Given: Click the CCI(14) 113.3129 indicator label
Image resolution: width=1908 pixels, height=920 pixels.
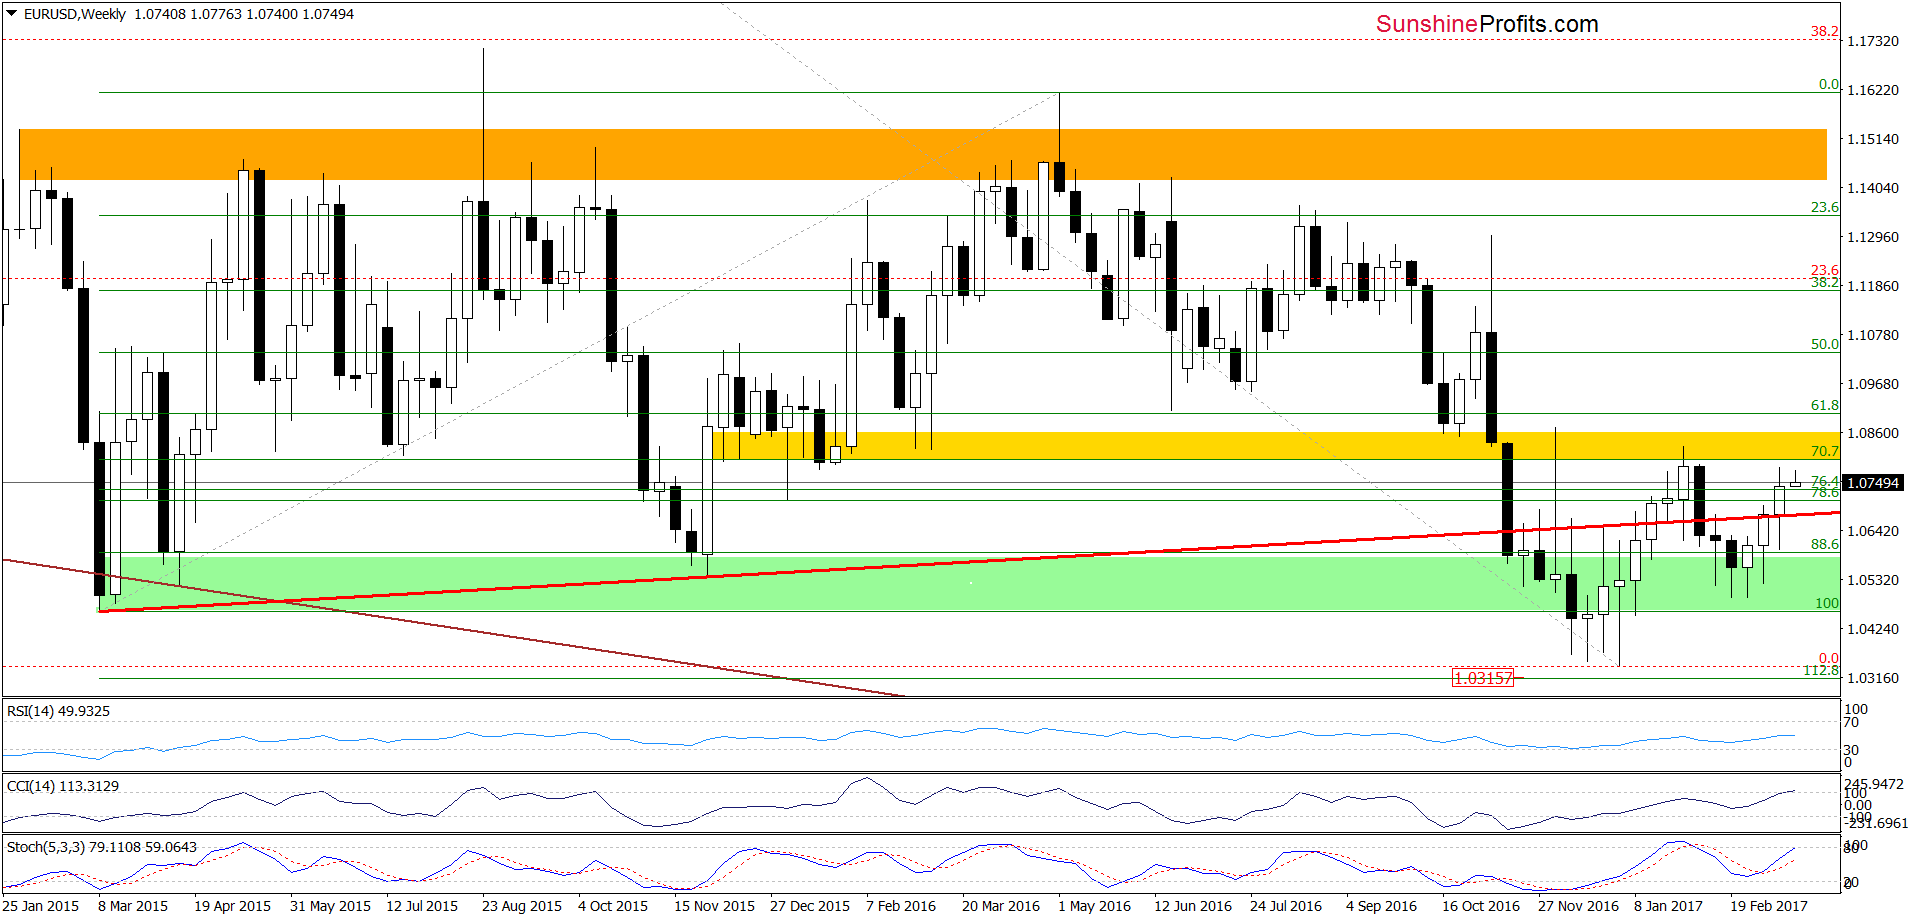Looking at the screenshot, I should 63,786.
